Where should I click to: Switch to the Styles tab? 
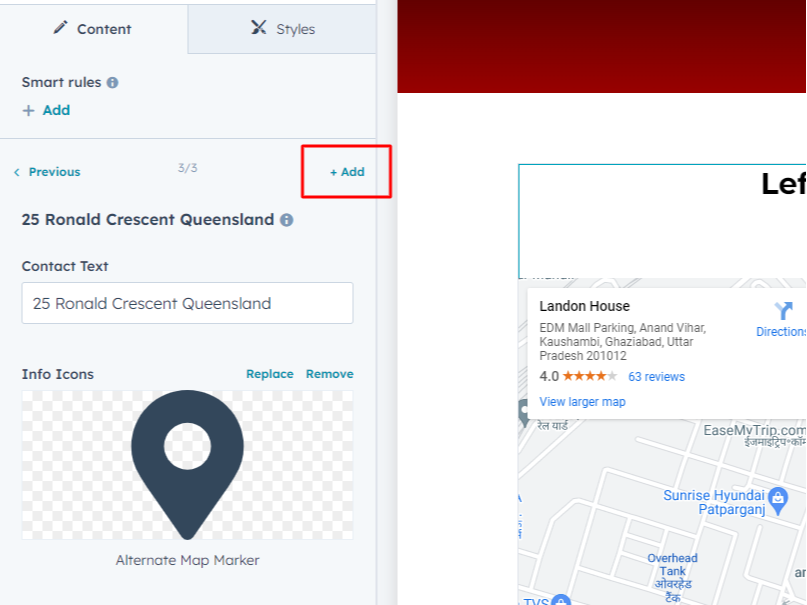point(282,29)
